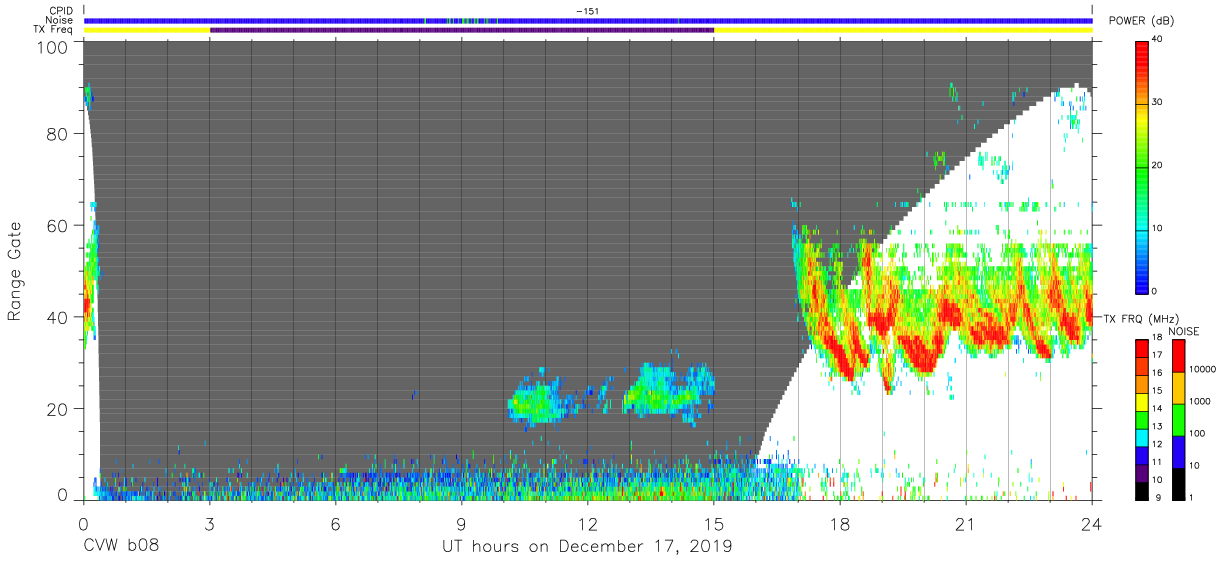Click the yellow TX Freq strip segment after hour 15
This screenshot has width=1228, height=567.
pos(903,30)
